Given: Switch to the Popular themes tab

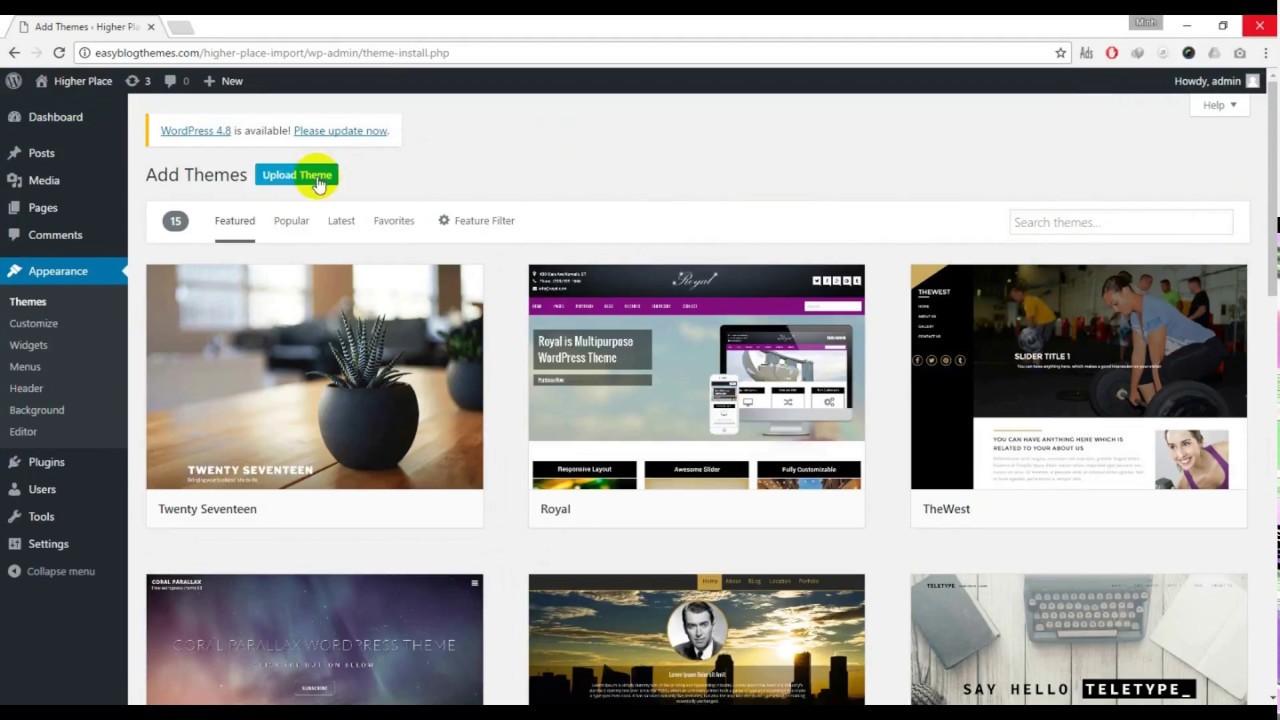Looking at the screenshot, I should (x=291, y=221).
